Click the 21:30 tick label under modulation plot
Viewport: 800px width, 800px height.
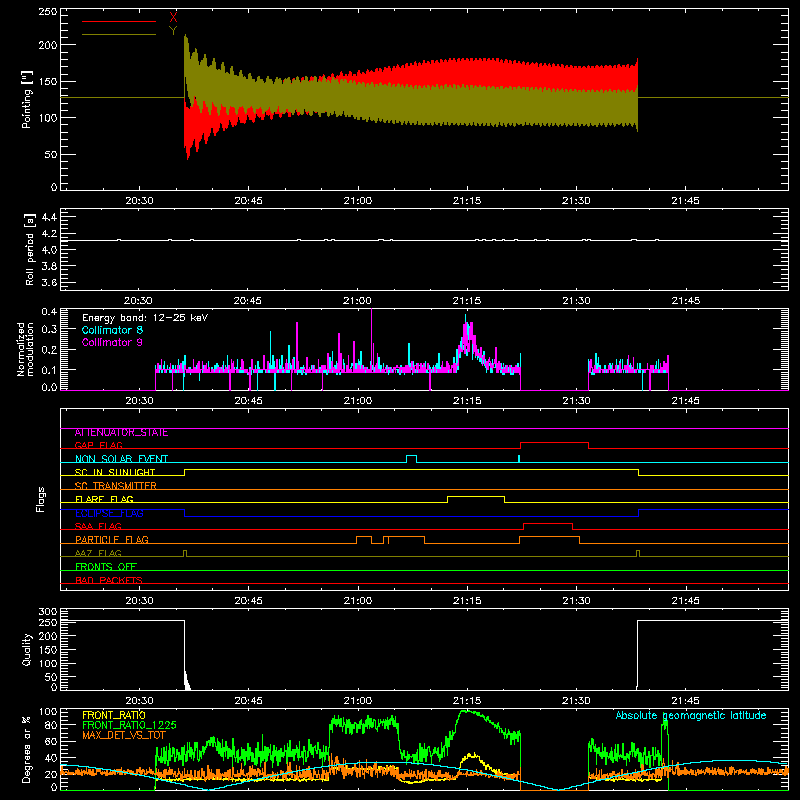click(576, 401)
